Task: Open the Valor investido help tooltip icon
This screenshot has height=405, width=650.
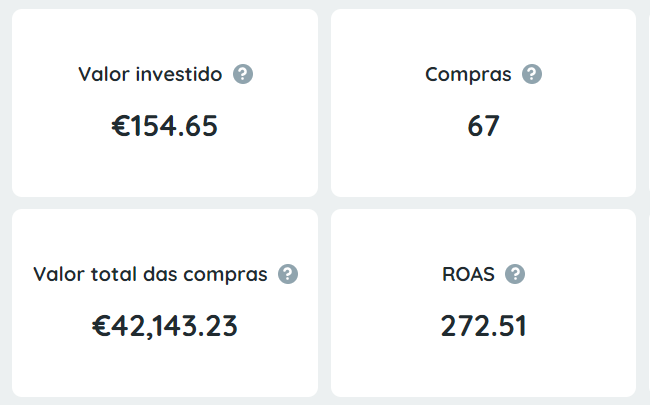Action: point(243,74)
